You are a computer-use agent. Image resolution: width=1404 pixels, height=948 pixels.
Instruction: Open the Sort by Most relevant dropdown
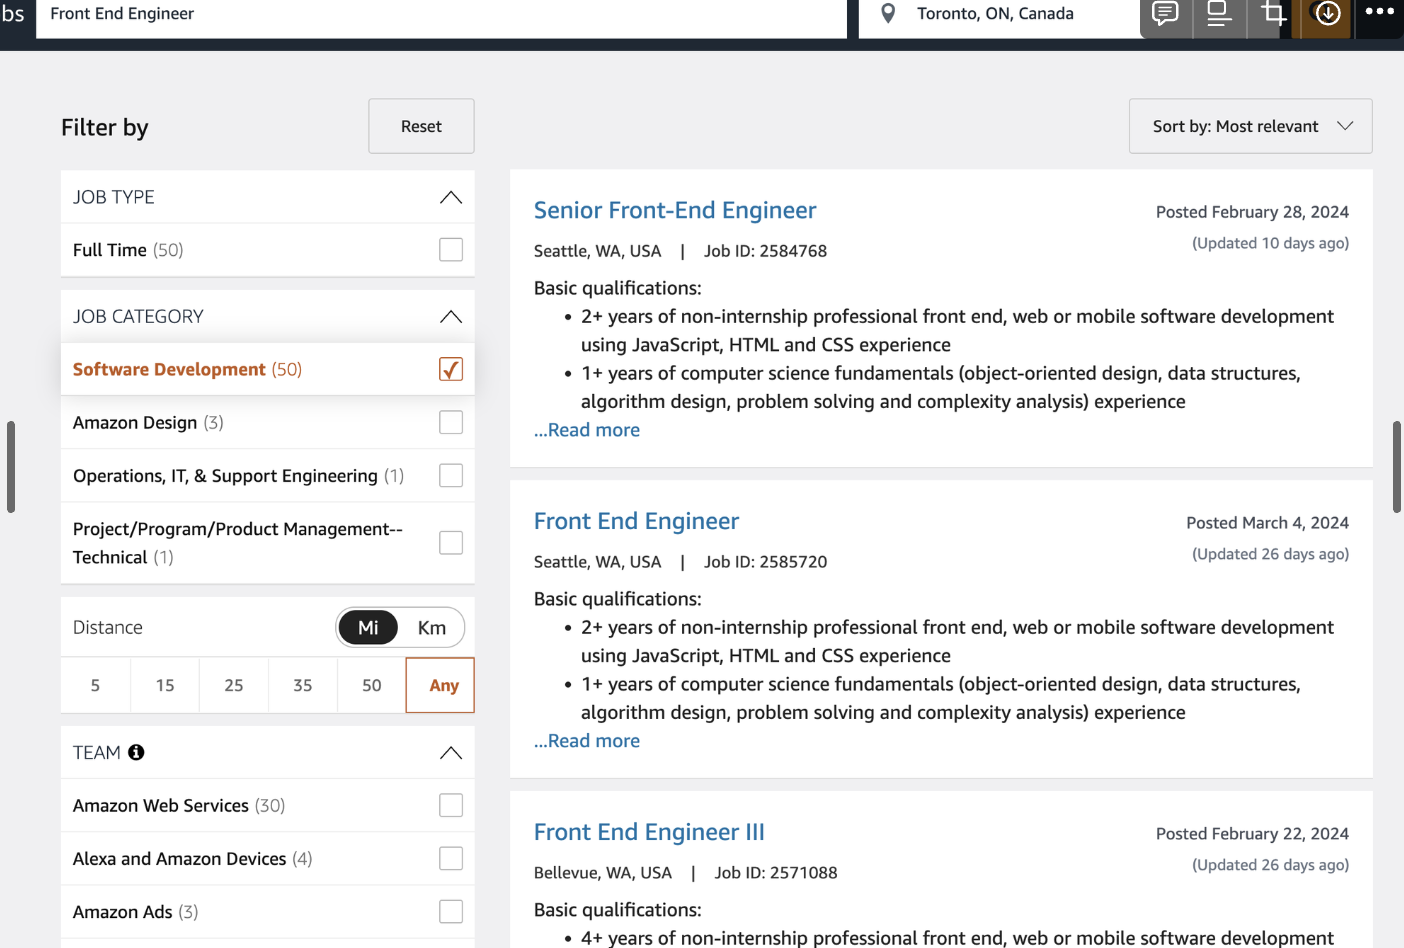pyautogui.click(x=1250, y=126)
